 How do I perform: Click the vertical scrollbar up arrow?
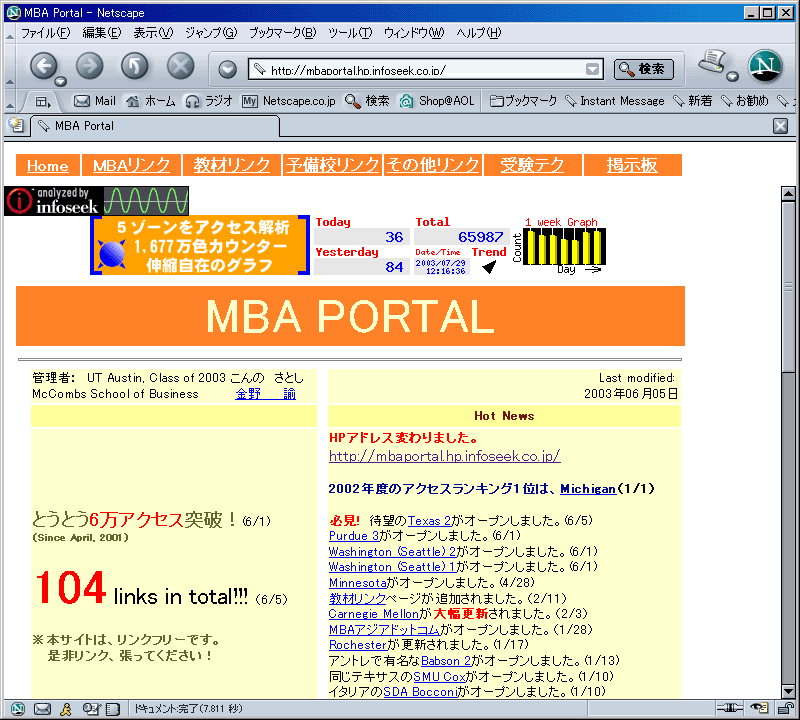click(788, 193)
